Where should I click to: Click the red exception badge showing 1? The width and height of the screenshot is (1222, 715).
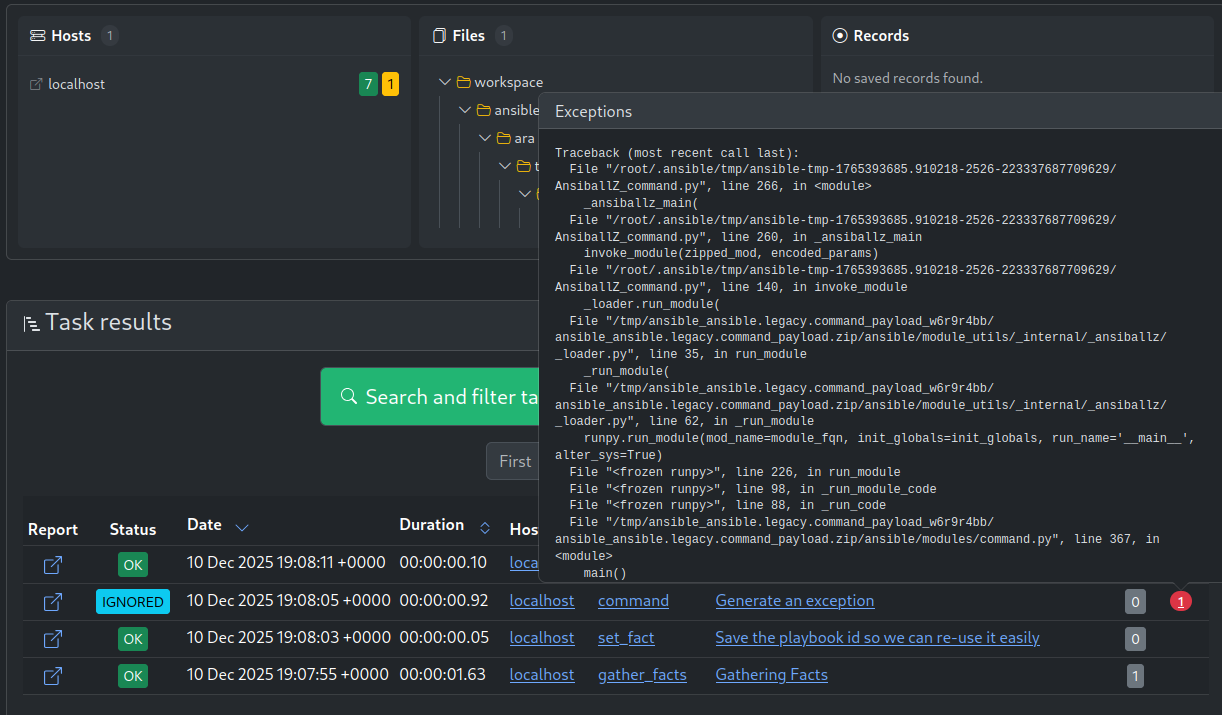(1181, 601)
